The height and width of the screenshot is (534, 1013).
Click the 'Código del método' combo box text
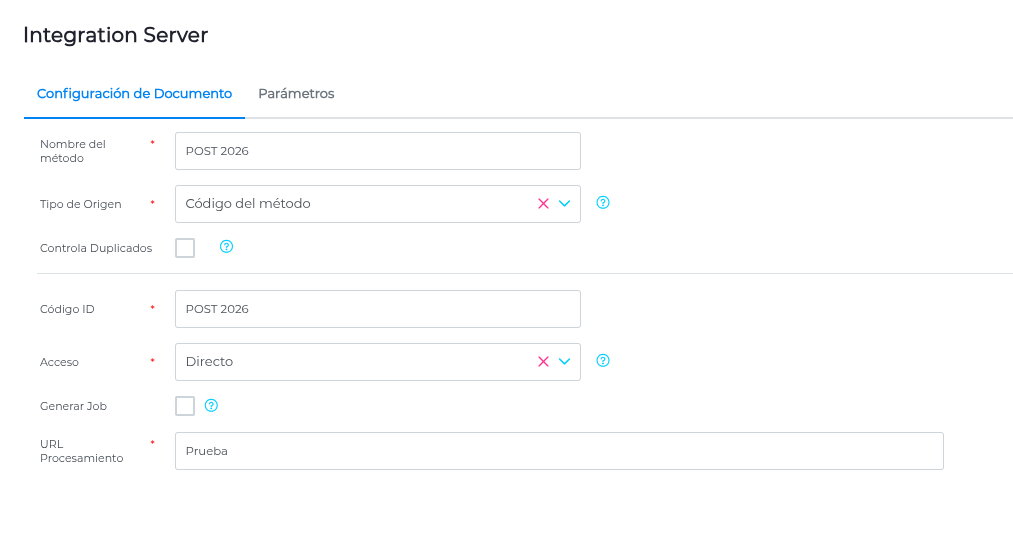(248, 204)
